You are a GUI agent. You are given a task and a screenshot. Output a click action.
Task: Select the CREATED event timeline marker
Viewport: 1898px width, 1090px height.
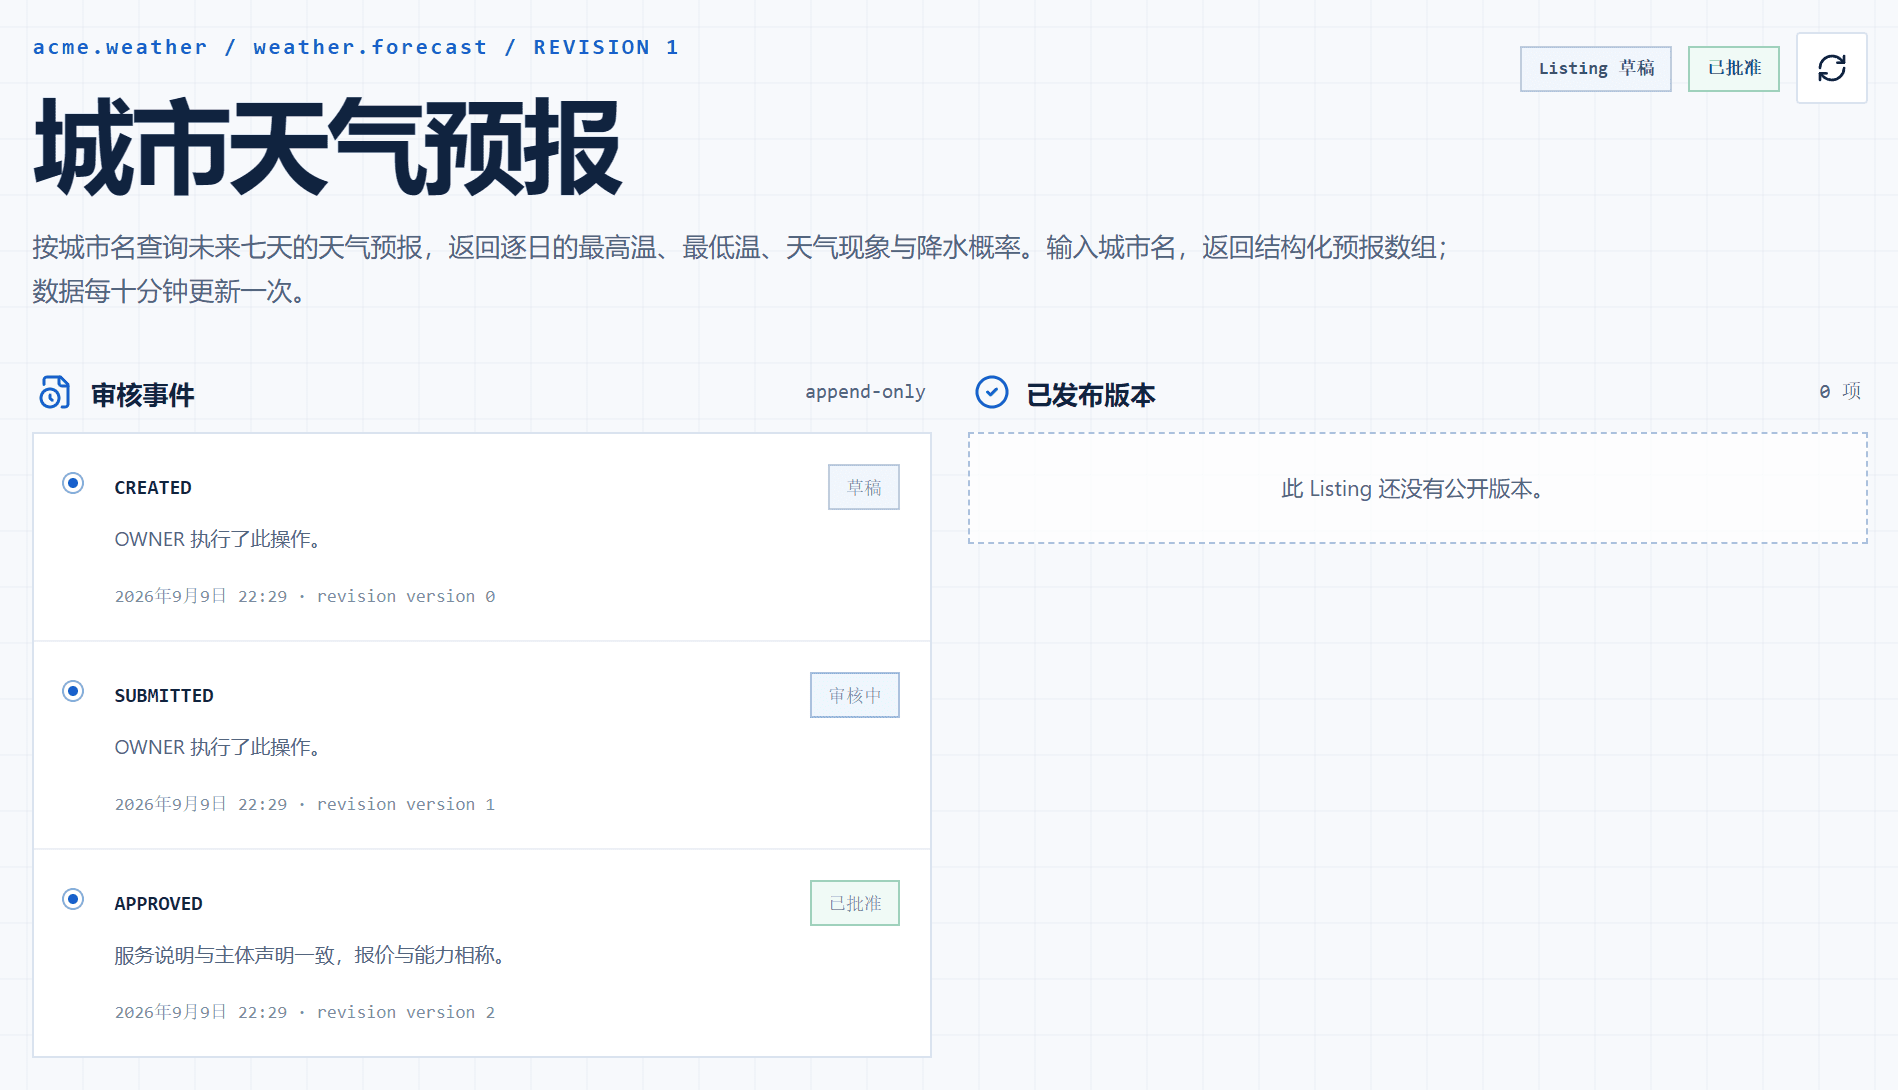pyautogui.click(x=73, y=483)
